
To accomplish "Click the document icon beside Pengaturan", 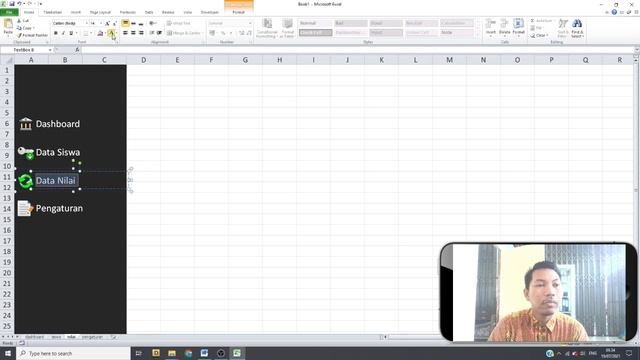I will [x=25, y=209].
